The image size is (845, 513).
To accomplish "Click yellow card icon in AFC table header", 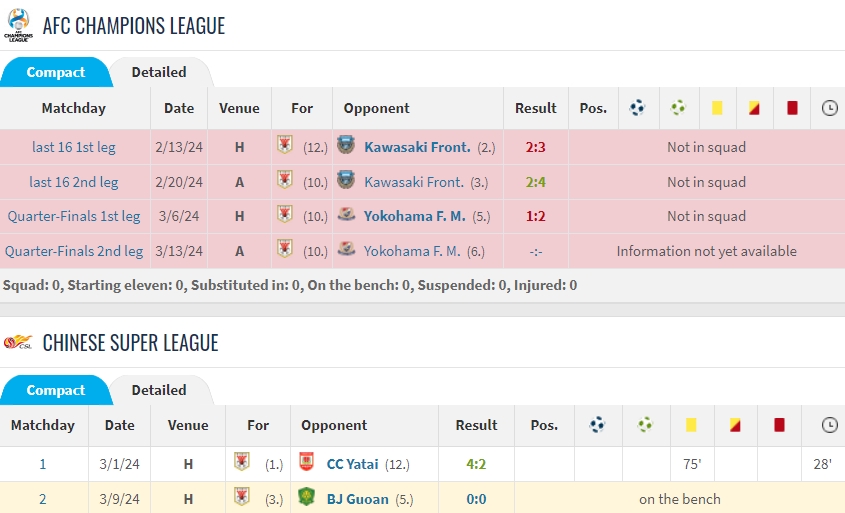I will [x=717, y=108].
